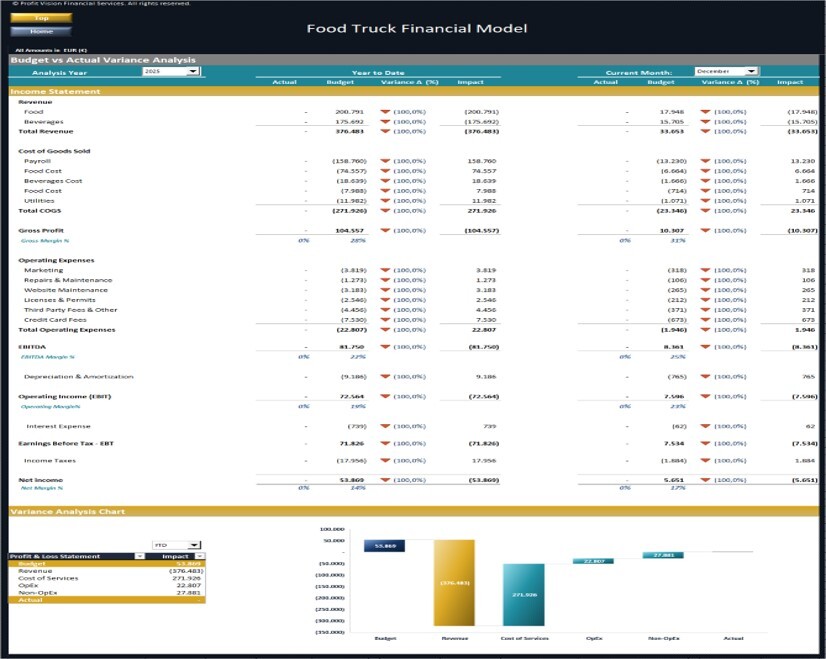Click the EBITDA YTD red variance arrow
This screenshot has width=826, height=659.
[385, 347]
